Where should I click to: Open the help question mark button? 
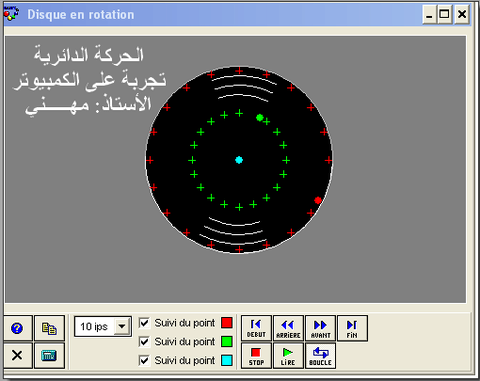[17, 328]
